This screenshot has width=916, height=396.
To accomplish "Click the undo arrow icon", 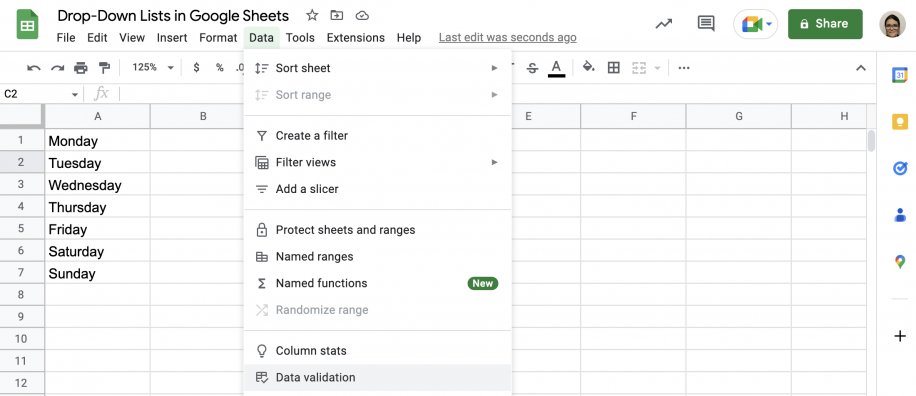I will [x=33, y=68].
